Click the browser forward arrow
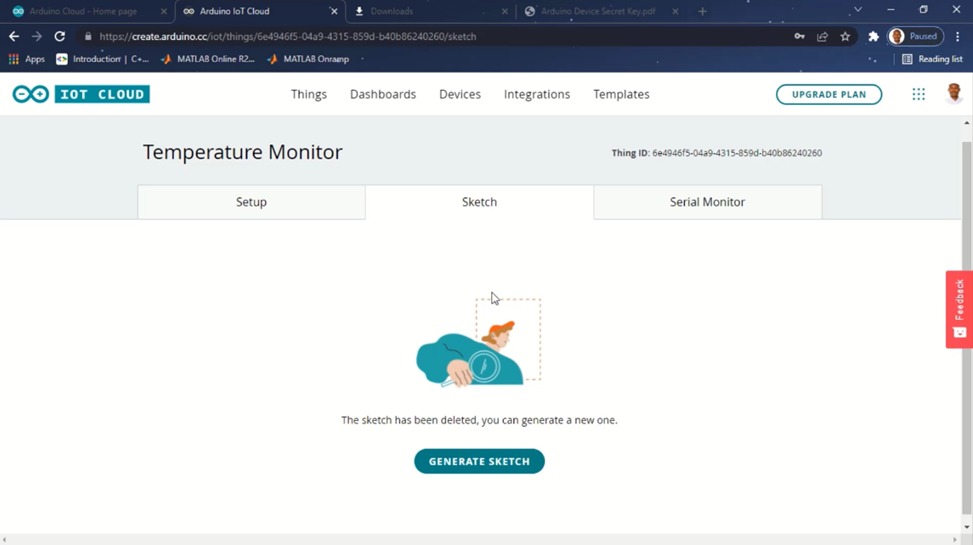Image resolution: width=973 pixels, height=545 pixels. tap(37, 37)
